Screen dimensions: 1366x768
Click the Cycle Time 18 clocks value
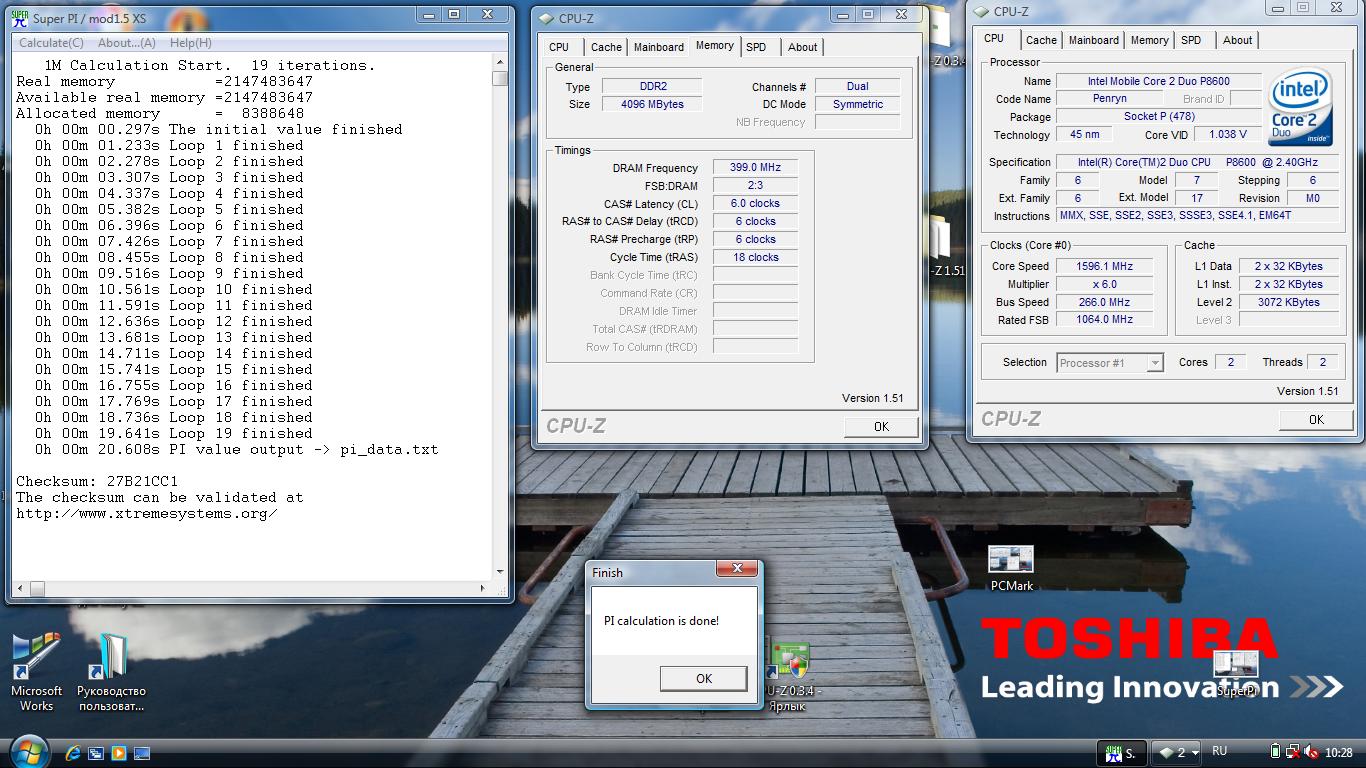click(x=755, y=257)
